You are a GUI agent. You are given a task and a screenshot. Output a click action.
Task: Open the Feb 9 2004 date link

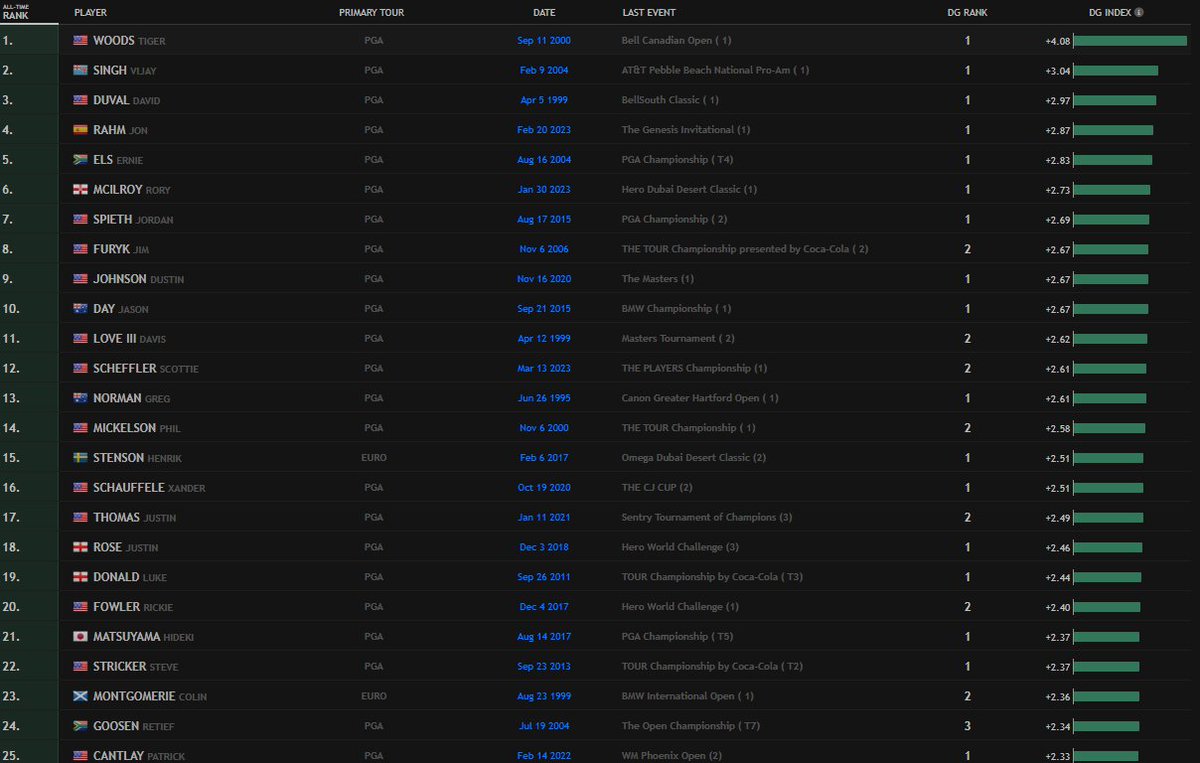(x=544, y=71)
